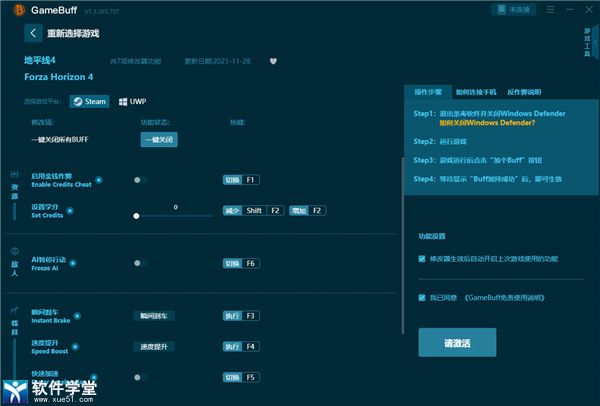This screenshot has height=406, width=600.
Task: Click the F1 hotkey box for Credits Cheat
Action: point(241,180)
